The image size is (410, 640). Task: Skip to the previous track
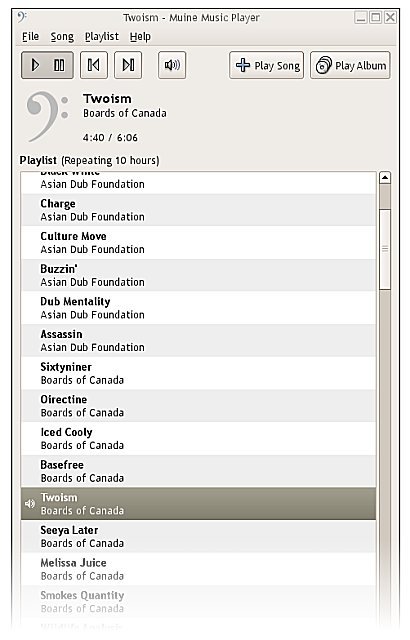[94, 65]
